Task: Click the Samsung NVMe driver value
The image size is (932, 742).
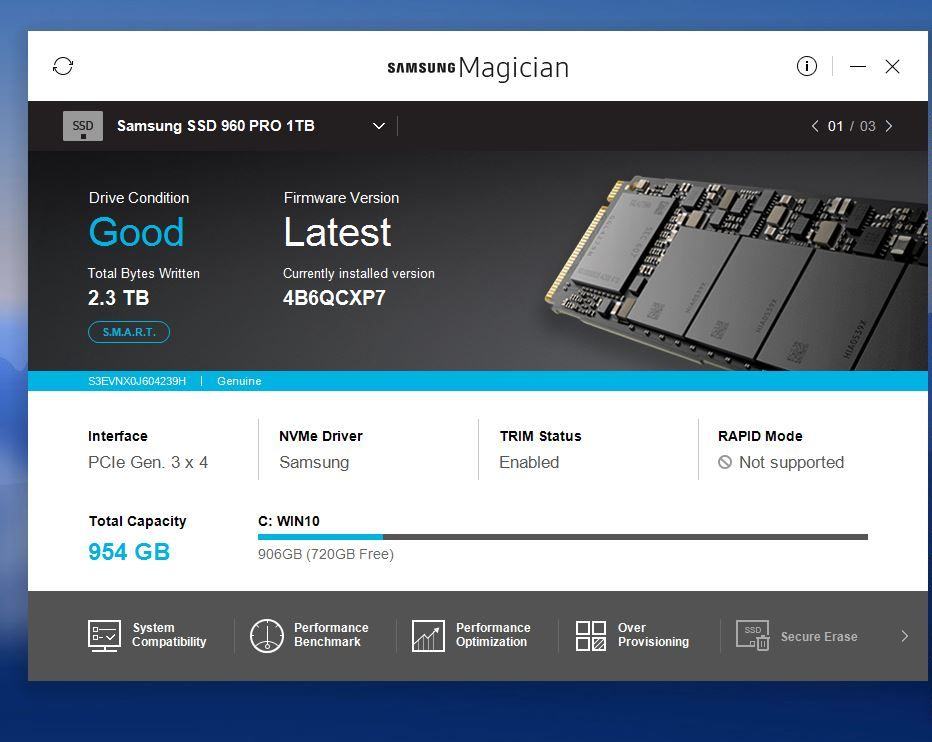Action: 314,463
